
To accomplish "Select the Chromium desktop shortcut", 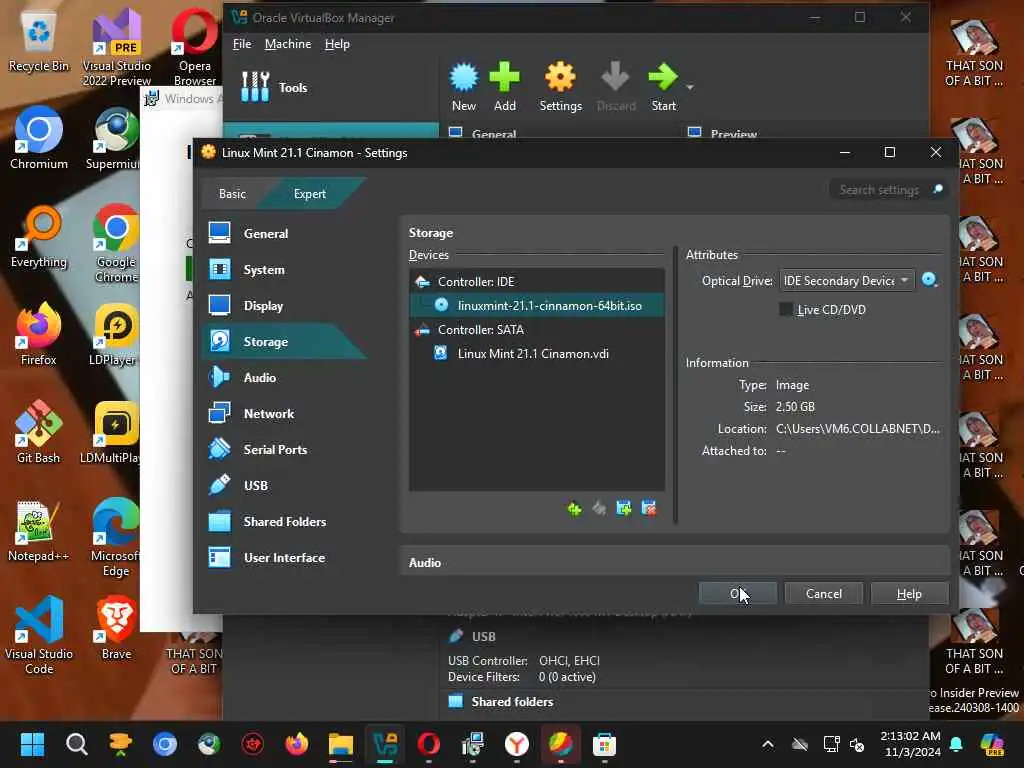I will click(39, 138).
